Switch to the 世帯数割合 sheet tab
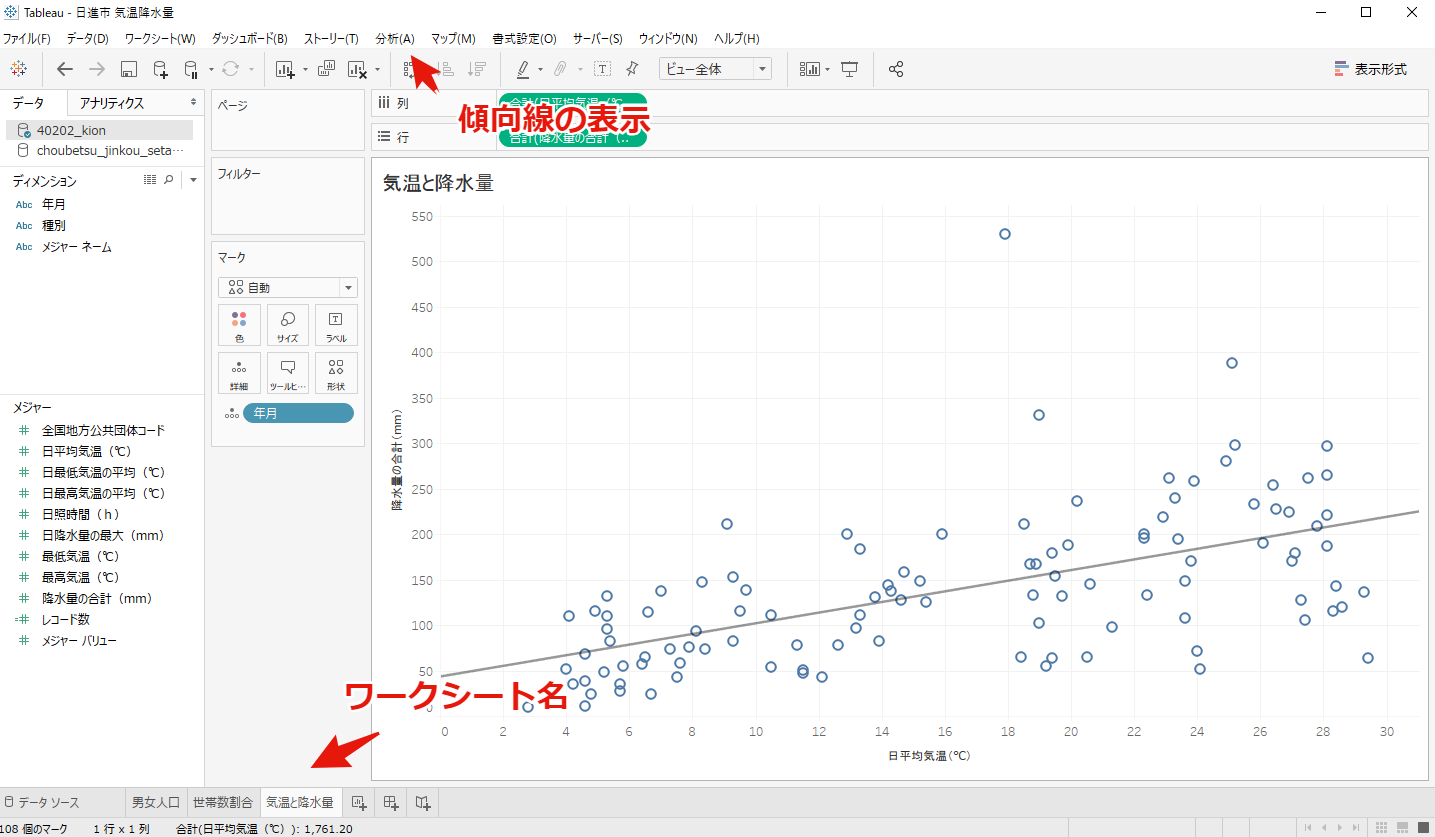Image resolution: width=1435 pixels, height=837 pixels. pos(223,802)
